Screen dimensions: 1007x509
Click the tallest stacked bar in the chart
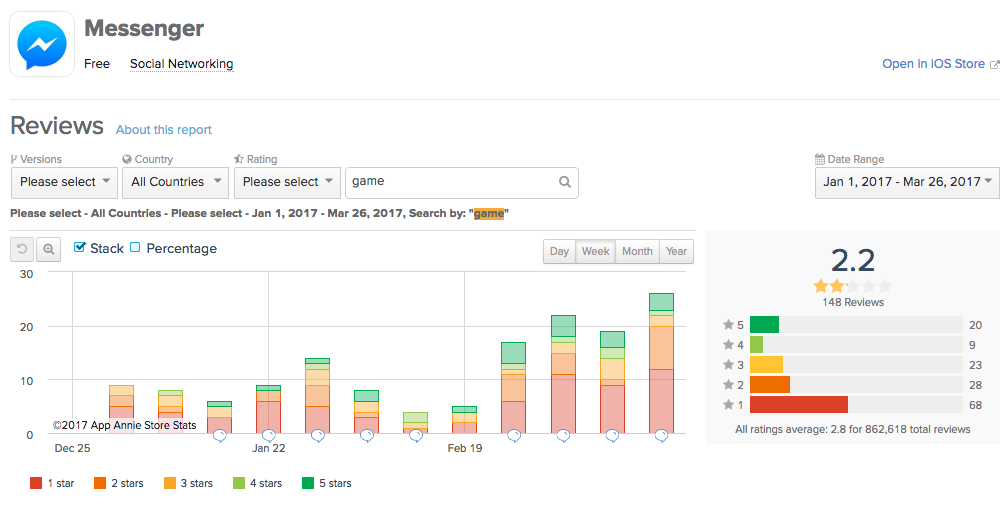[x=661, y=363]
